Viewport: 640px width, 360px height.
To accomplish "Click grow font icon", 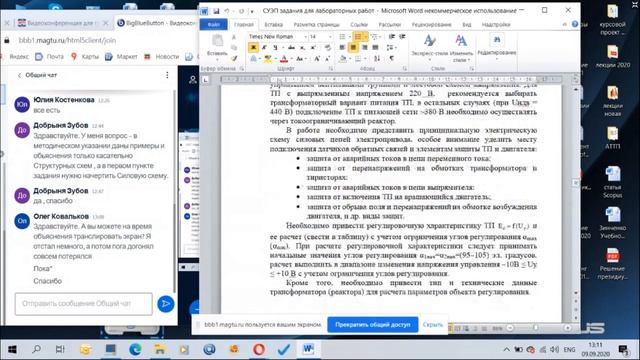I will [317, 59].
